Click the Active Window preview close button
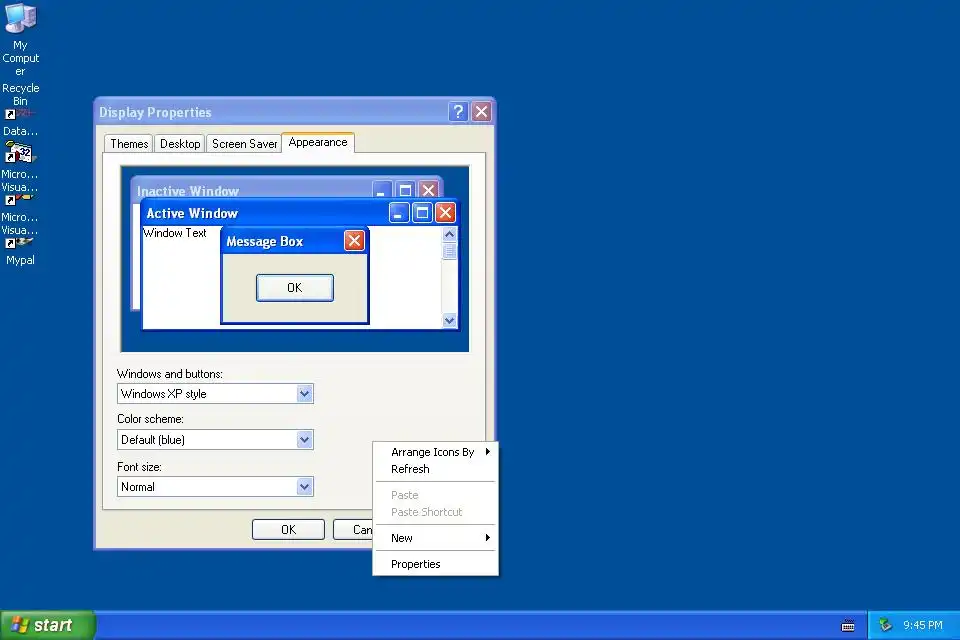Viewport: 960px width, 640px height. 445,213
